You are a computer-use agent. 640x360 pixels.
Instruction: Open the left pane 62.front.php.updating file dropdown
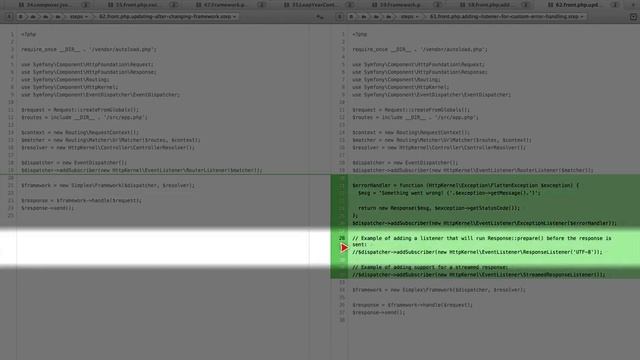tap(168, 17)
